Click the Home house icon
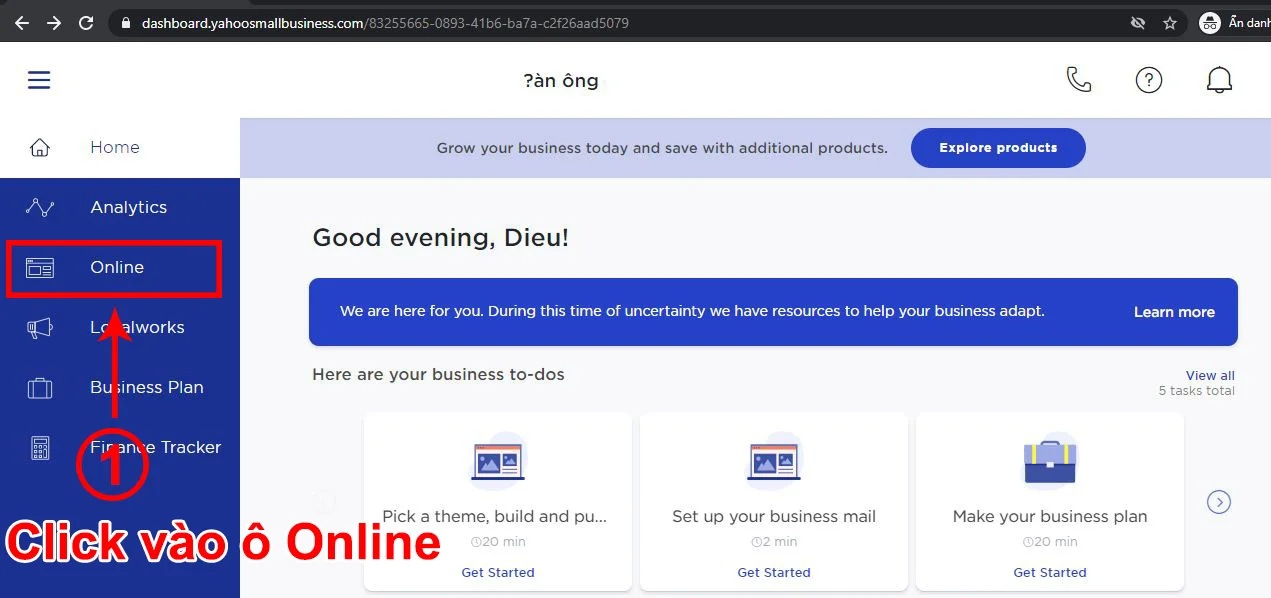Image resolution: width=1271 pixels, height=598 pixels. click(39, 146)
